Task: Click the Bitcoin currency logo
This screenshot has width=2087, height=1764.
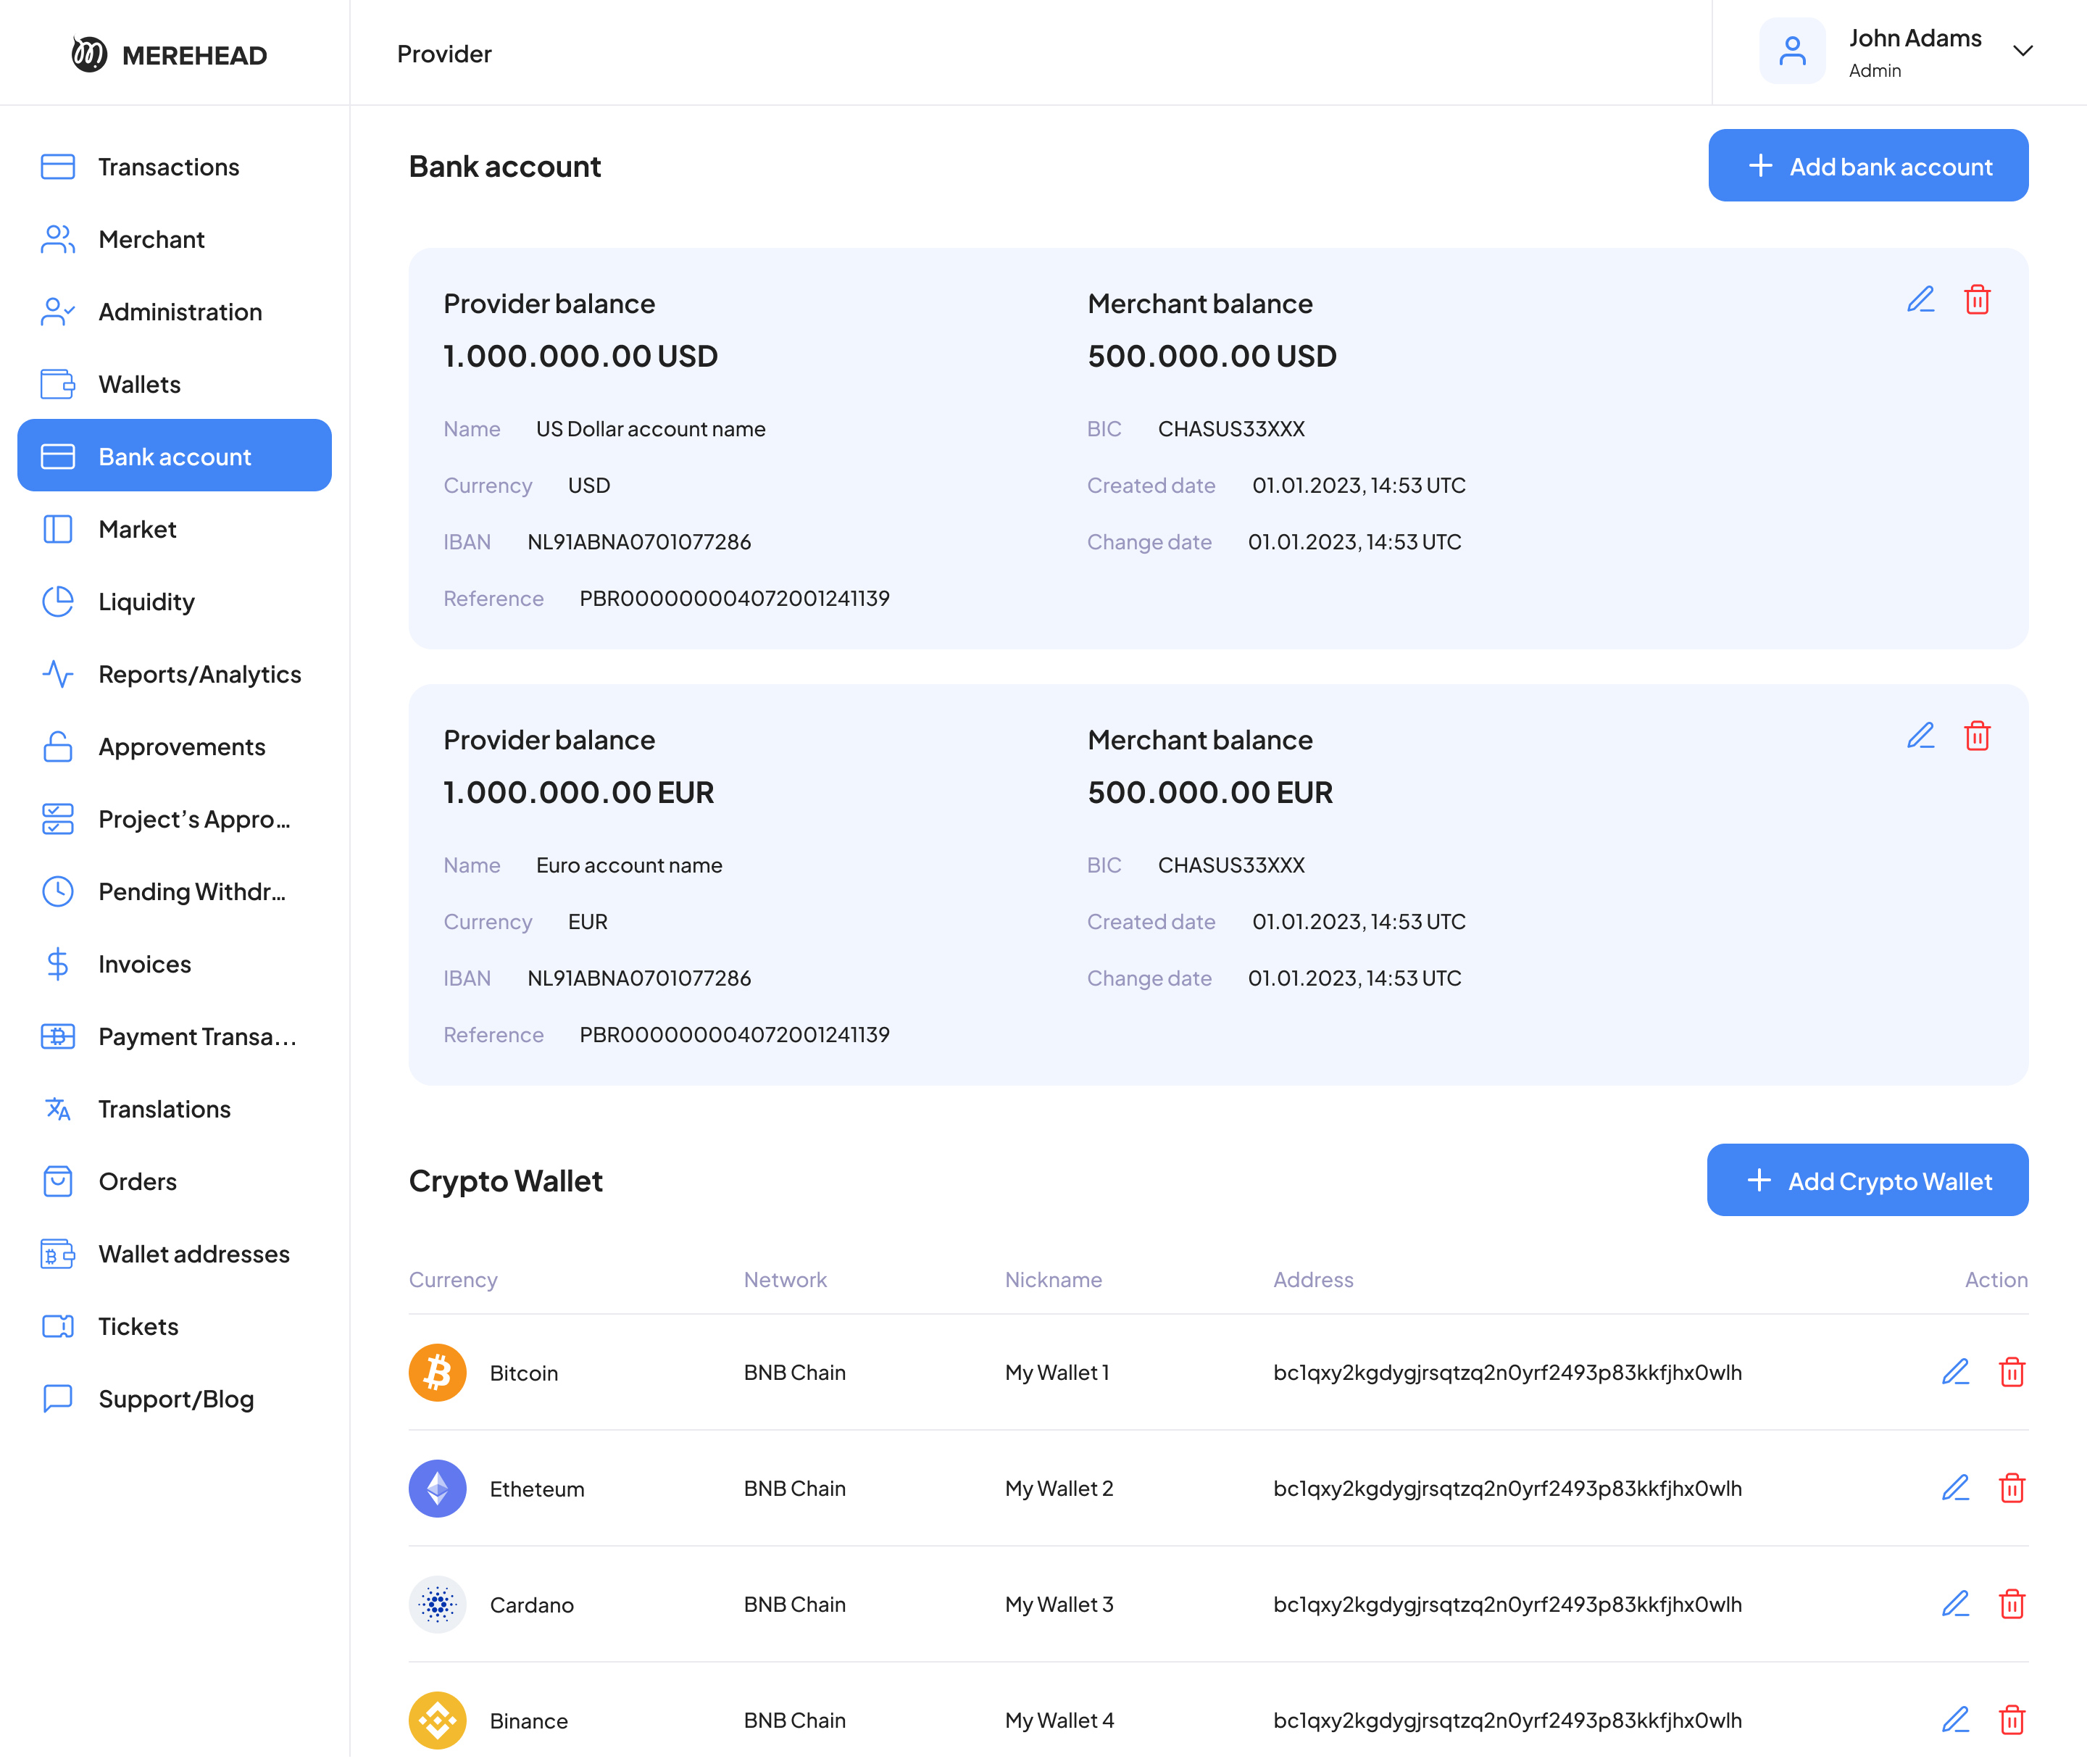Action: click(437, 1372)
